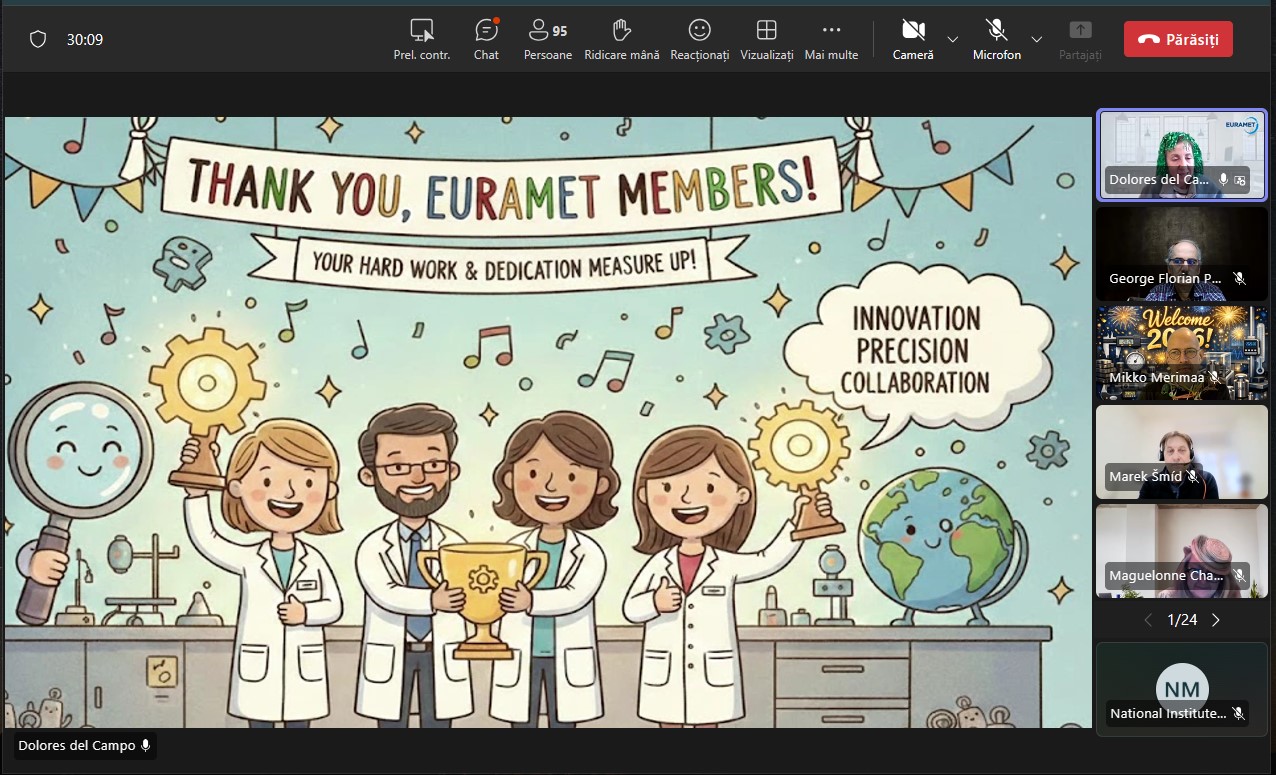Leave the meeting with Părăsiți
The height and width of the screenshot is (775, 1276).
coord(1177,39)
